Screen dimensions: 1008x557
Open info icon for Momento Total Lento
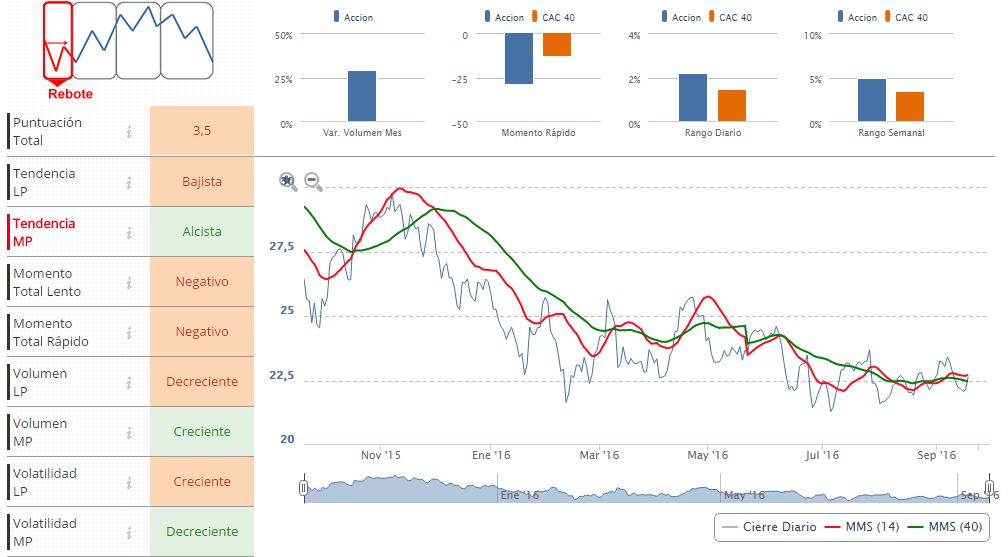point(129,282)
